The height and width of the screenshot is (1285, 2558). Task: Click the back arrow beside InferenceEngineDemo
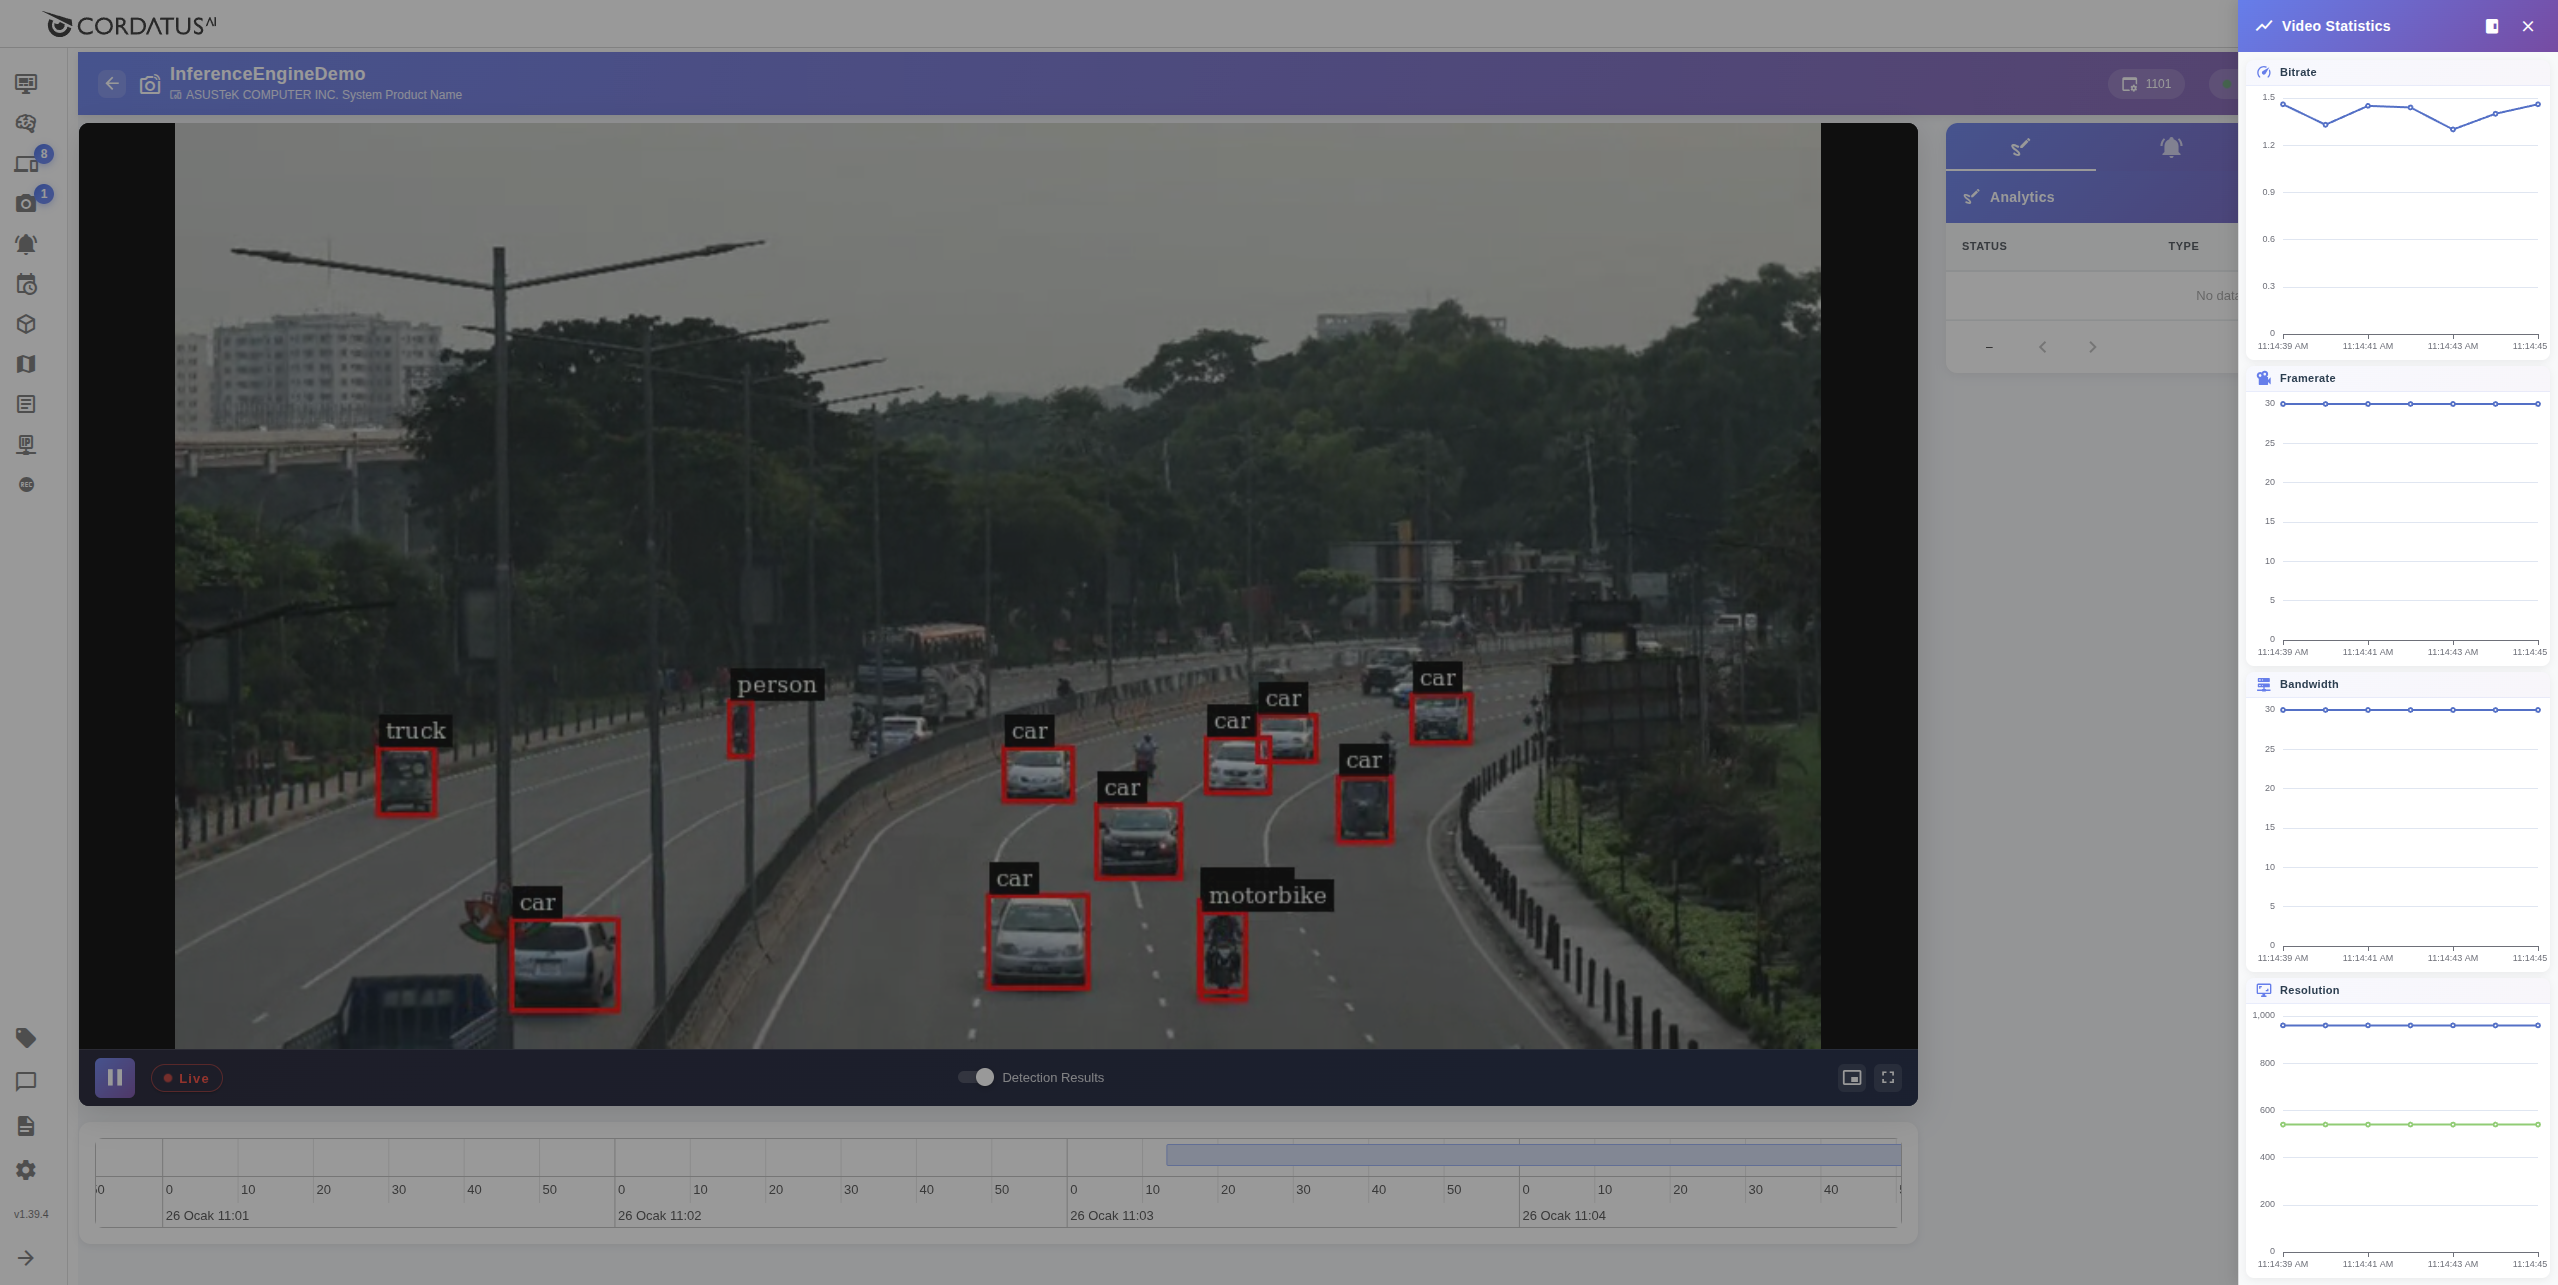(x=112, y=84)
